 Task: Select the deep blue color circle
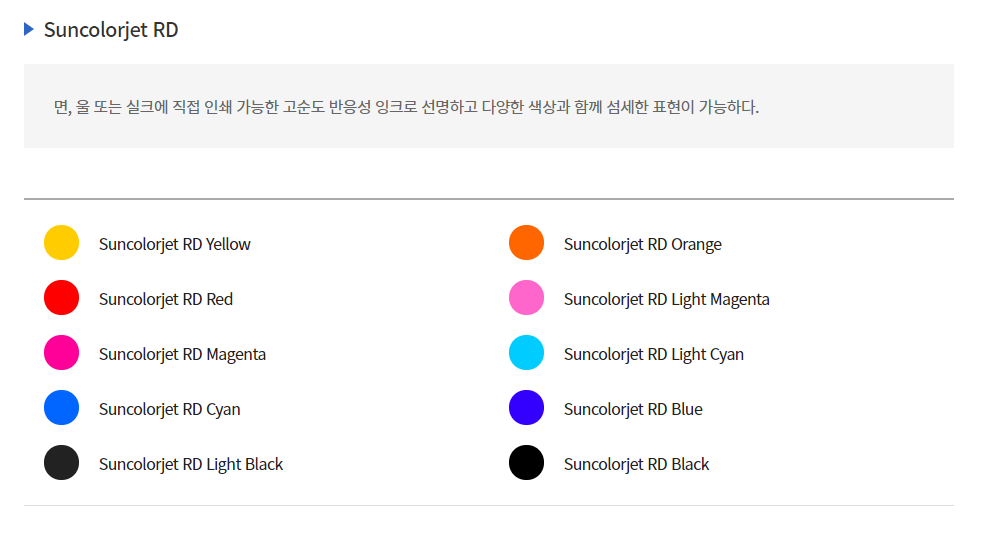527,407
